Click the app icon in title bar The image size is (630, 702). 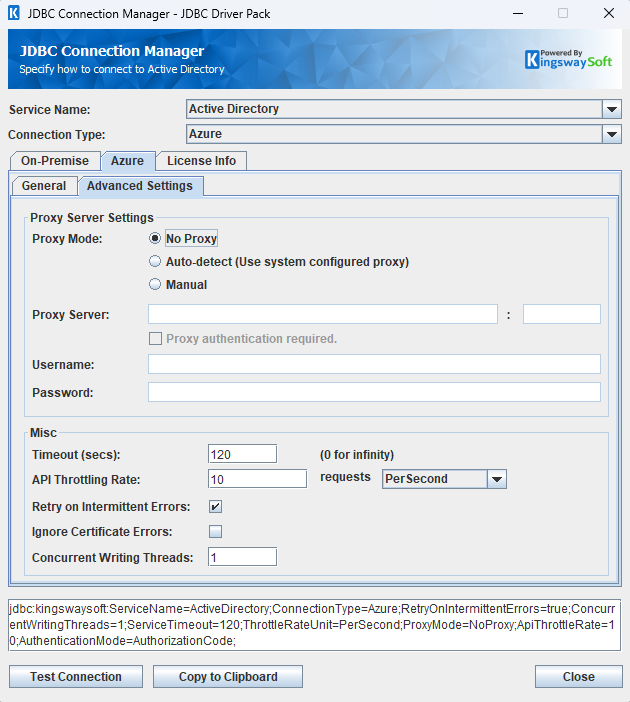tap(14, 14)
